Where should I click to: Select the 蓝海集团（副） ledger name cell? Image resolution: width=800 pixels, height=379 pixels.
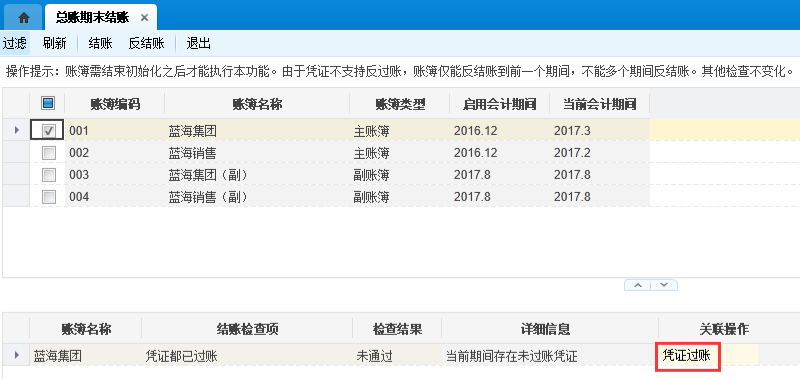pyautogui.click(x=257, y=174)
